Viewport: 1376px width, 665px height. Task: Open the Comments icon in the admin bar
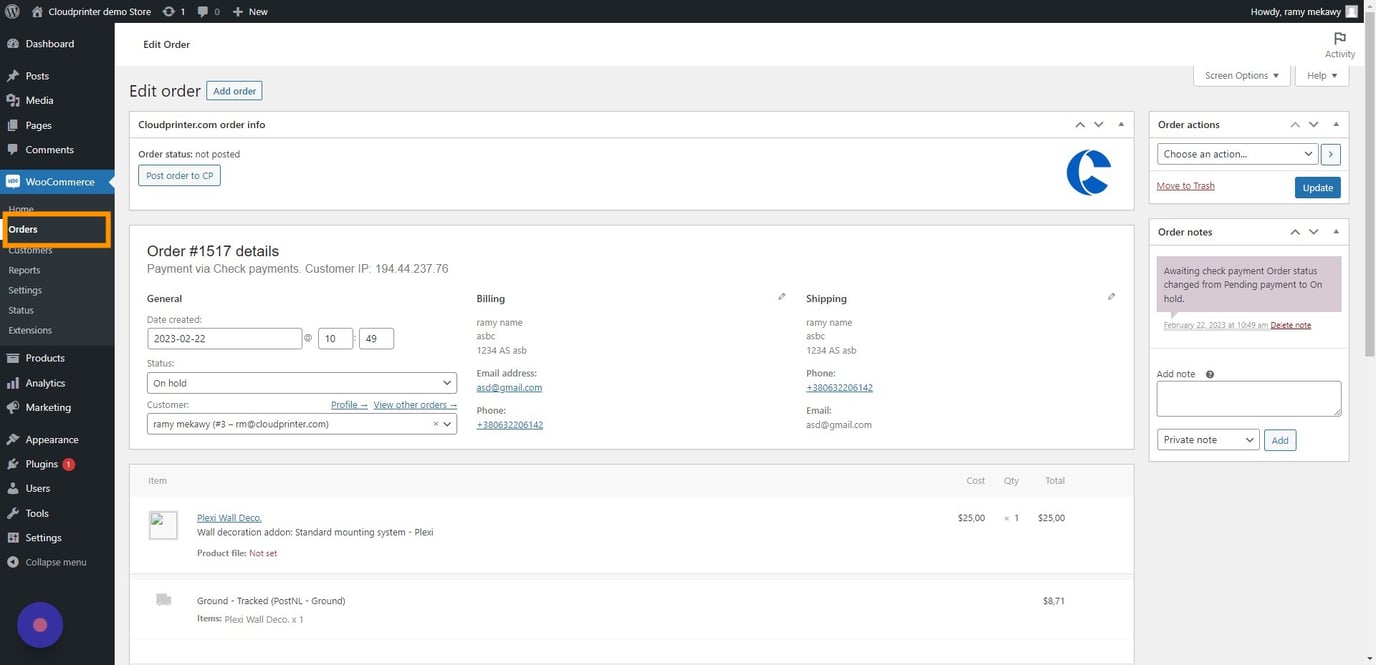[203, 11]
